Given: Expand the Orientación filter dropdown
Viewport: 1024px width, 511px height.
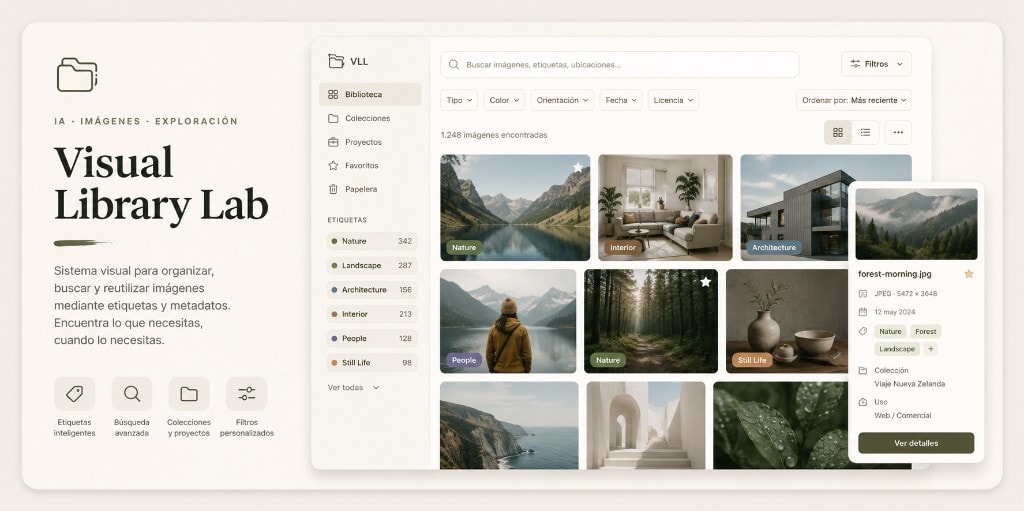Looking at the screenshot, I should point(562,100).
